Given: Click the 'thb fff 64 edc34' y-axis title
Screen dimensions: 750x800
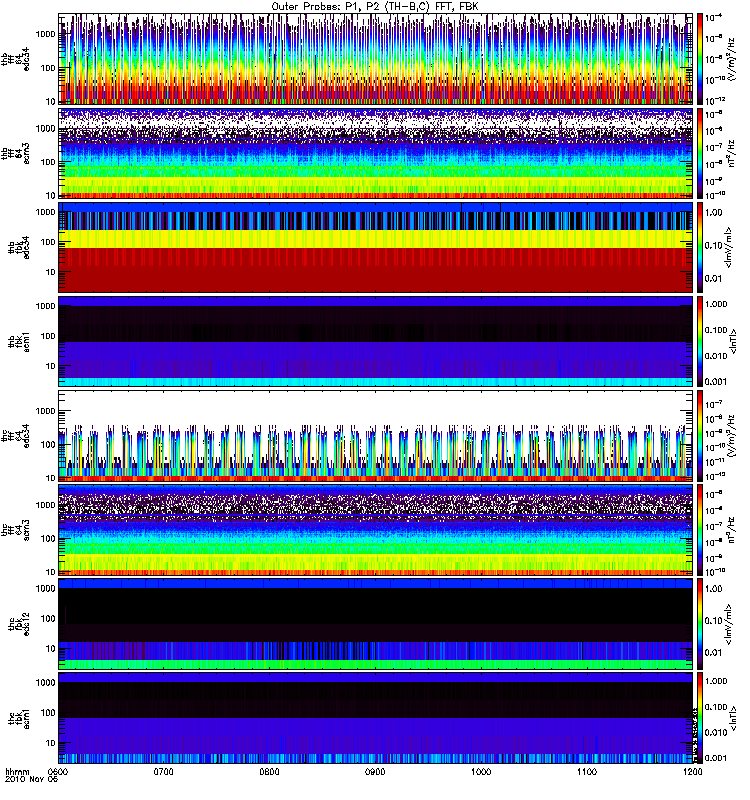Looking at the screenshot, I should [x=16, y=59].
